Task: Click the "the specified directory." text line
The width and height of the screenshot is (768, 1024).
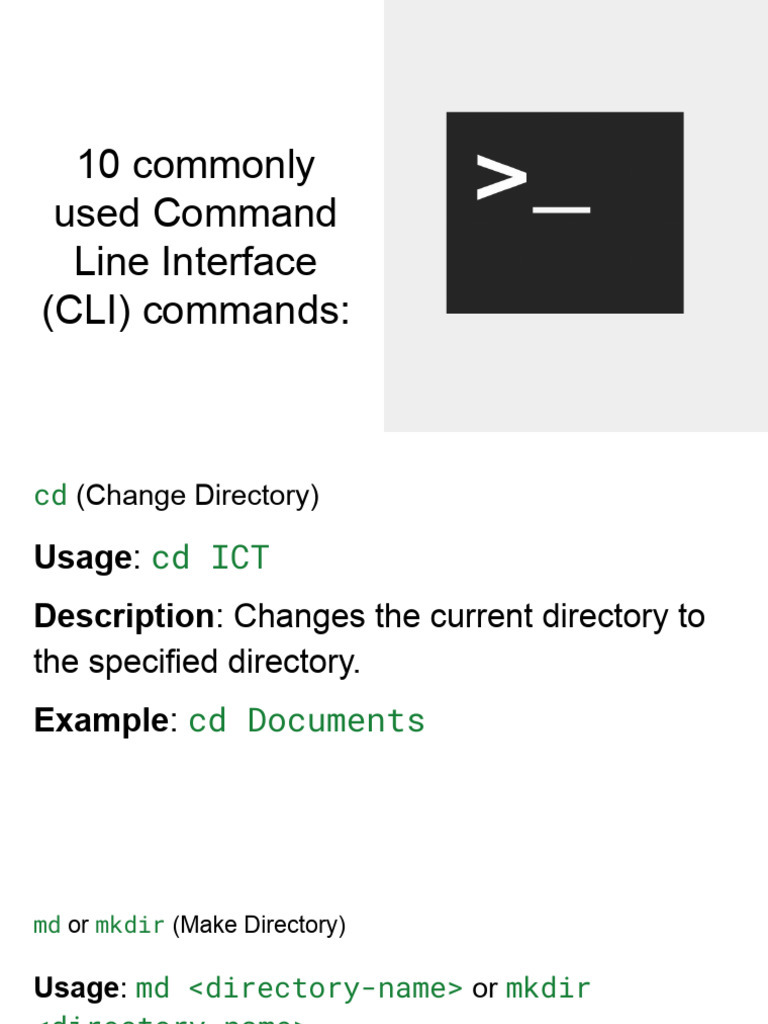Action: [197, 662]
